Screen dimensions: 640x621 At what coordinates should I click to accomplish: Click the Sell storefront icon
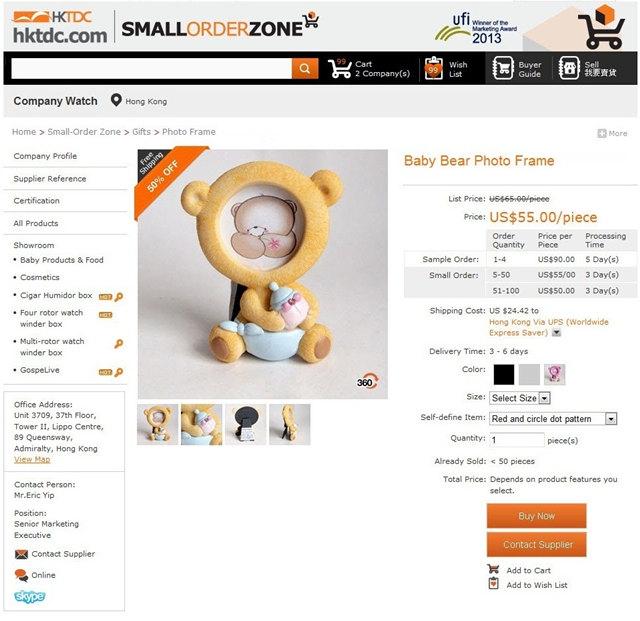(569, 68)
